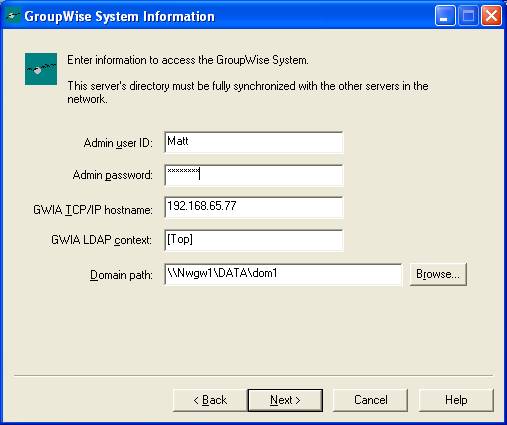Viewport: 507px width, 425px height.
Task: Go to the previous step with Back
Action: [210, 400]
